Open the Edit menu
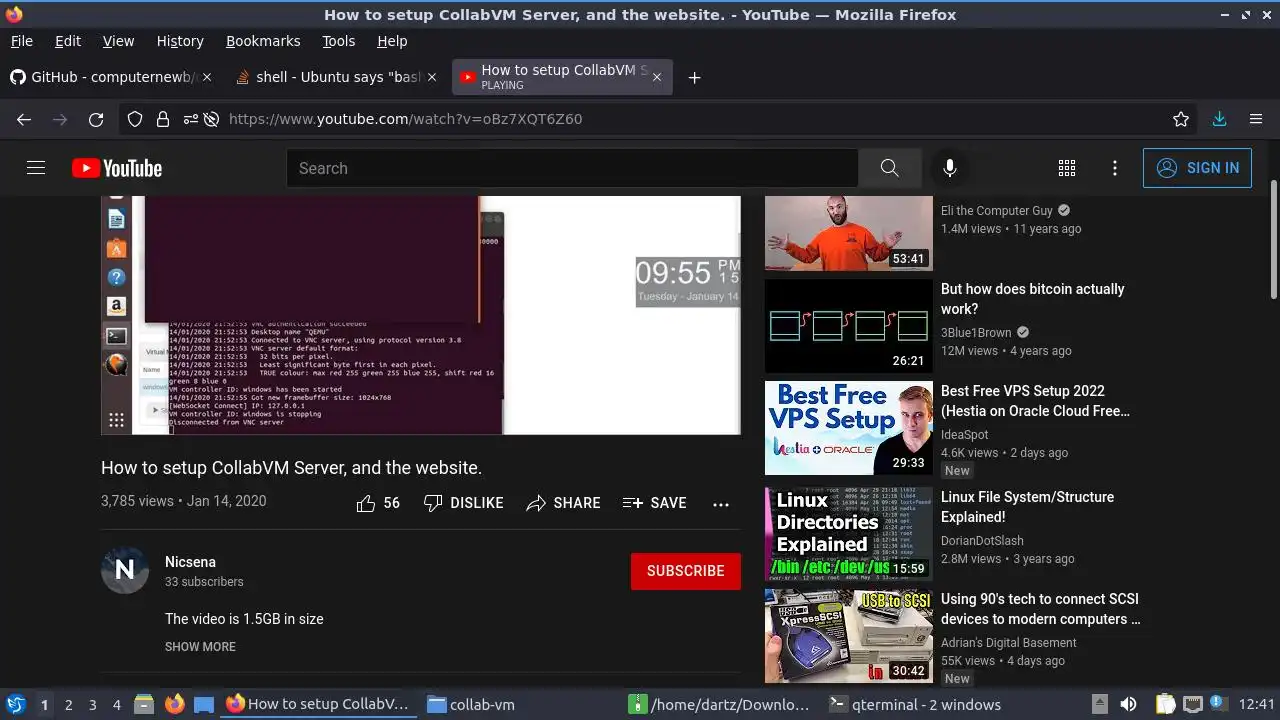 [68, 41]
